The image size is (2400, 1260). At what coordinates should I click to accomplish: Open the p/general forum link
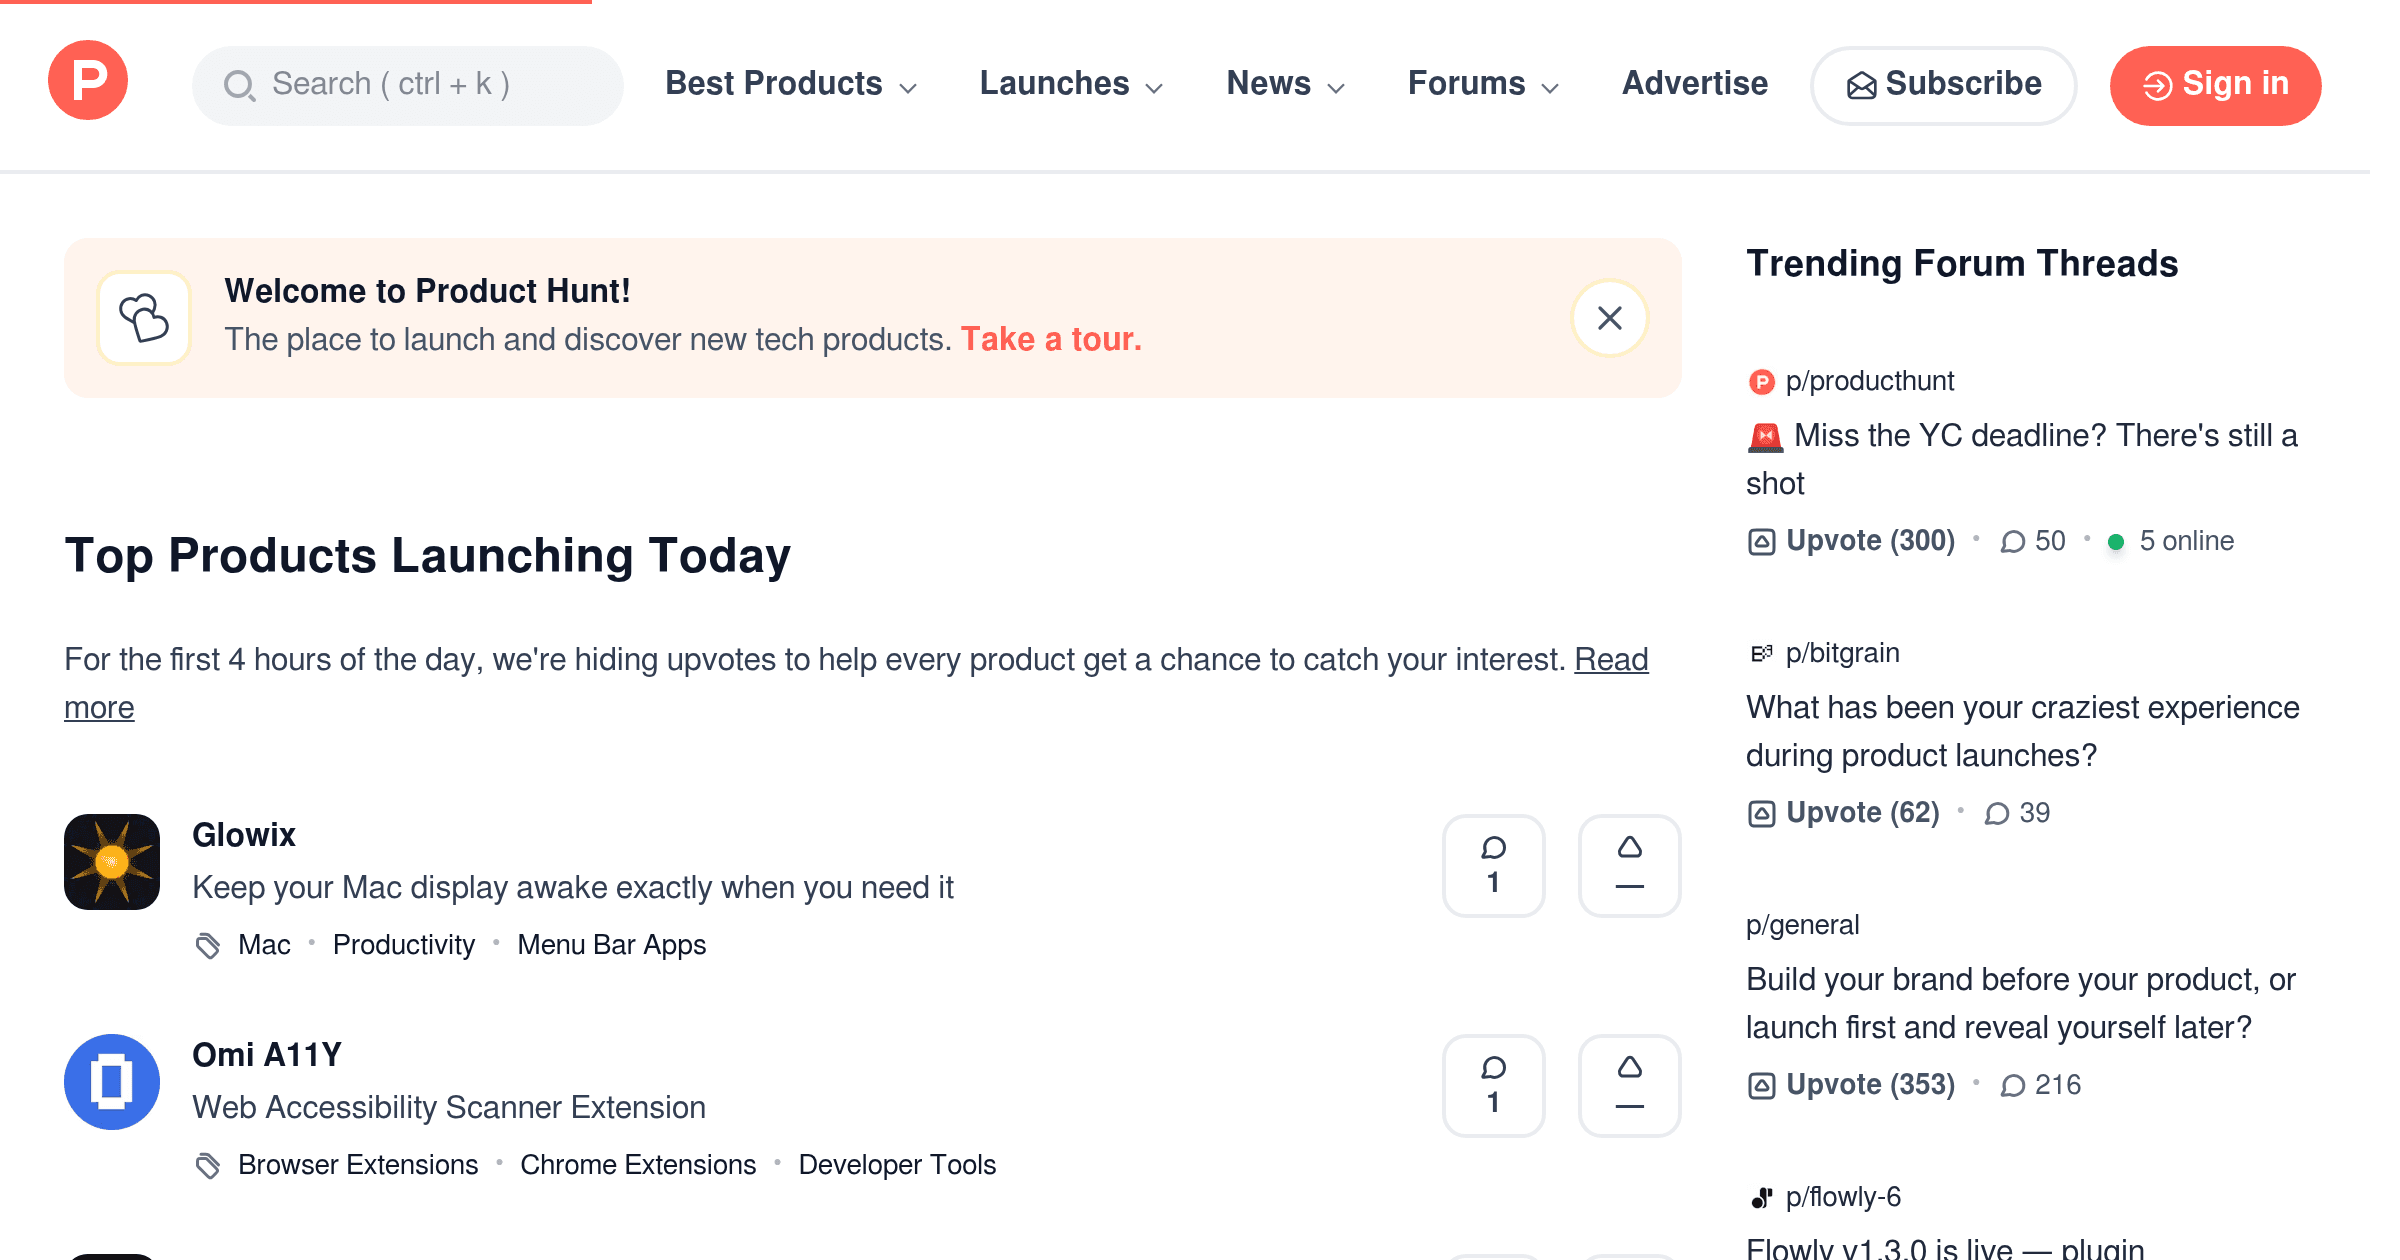(1803, 925)
